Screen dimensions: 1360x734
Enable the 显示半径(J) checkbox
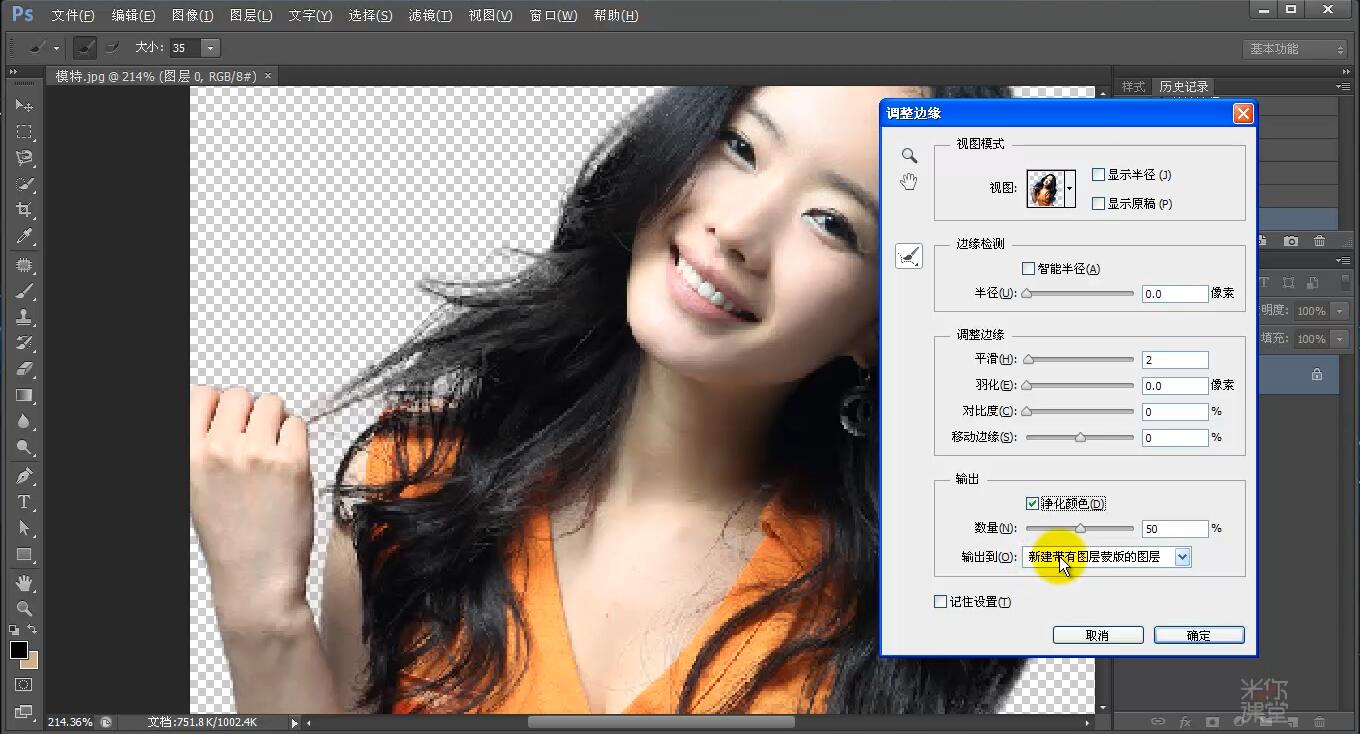click(x=1099, y=174)
